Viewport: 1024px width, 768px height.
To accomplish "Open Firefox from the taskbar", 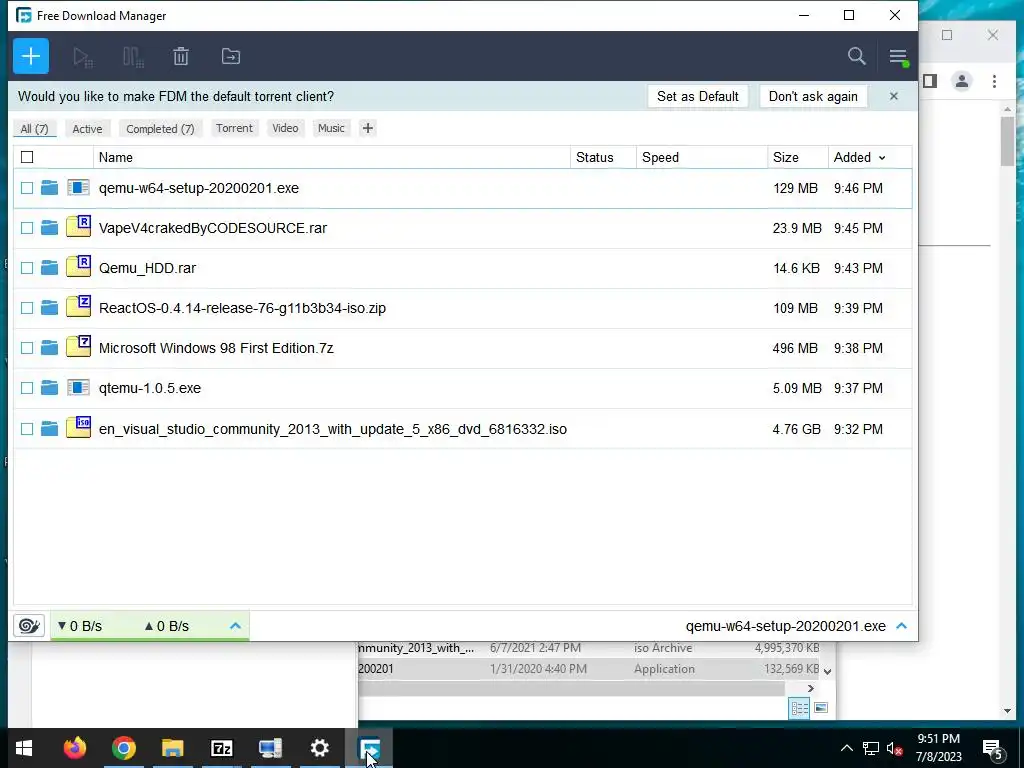I will click(74, 748).
